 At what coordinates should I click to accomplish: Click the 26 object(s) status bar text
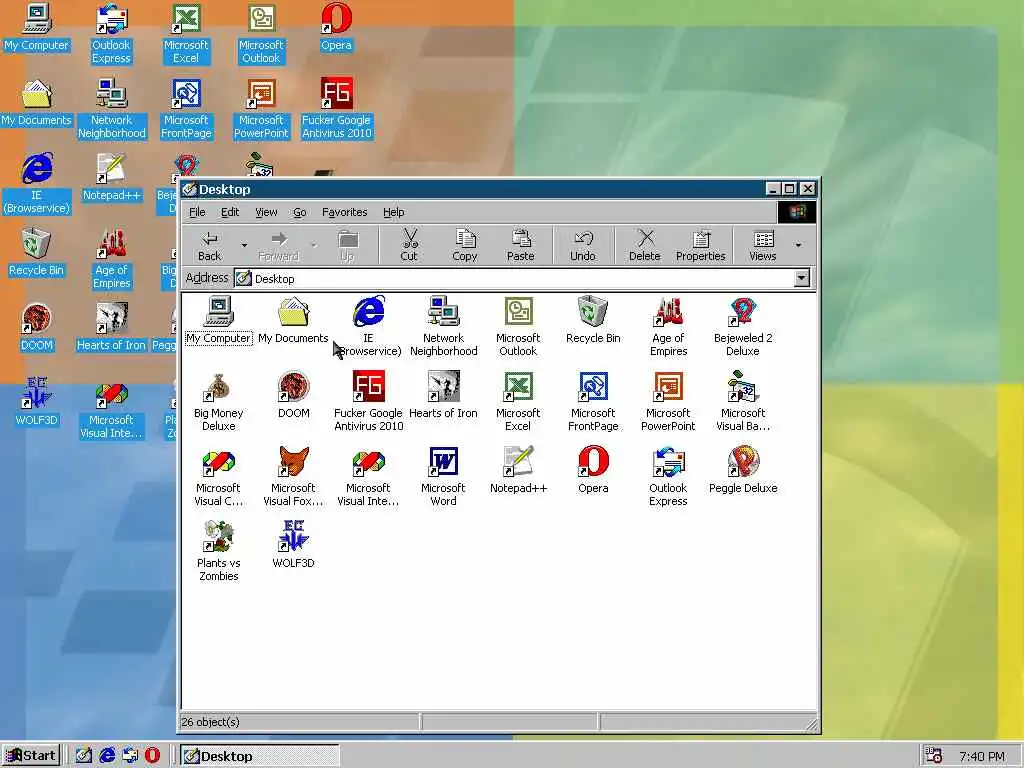pos(210,722)
